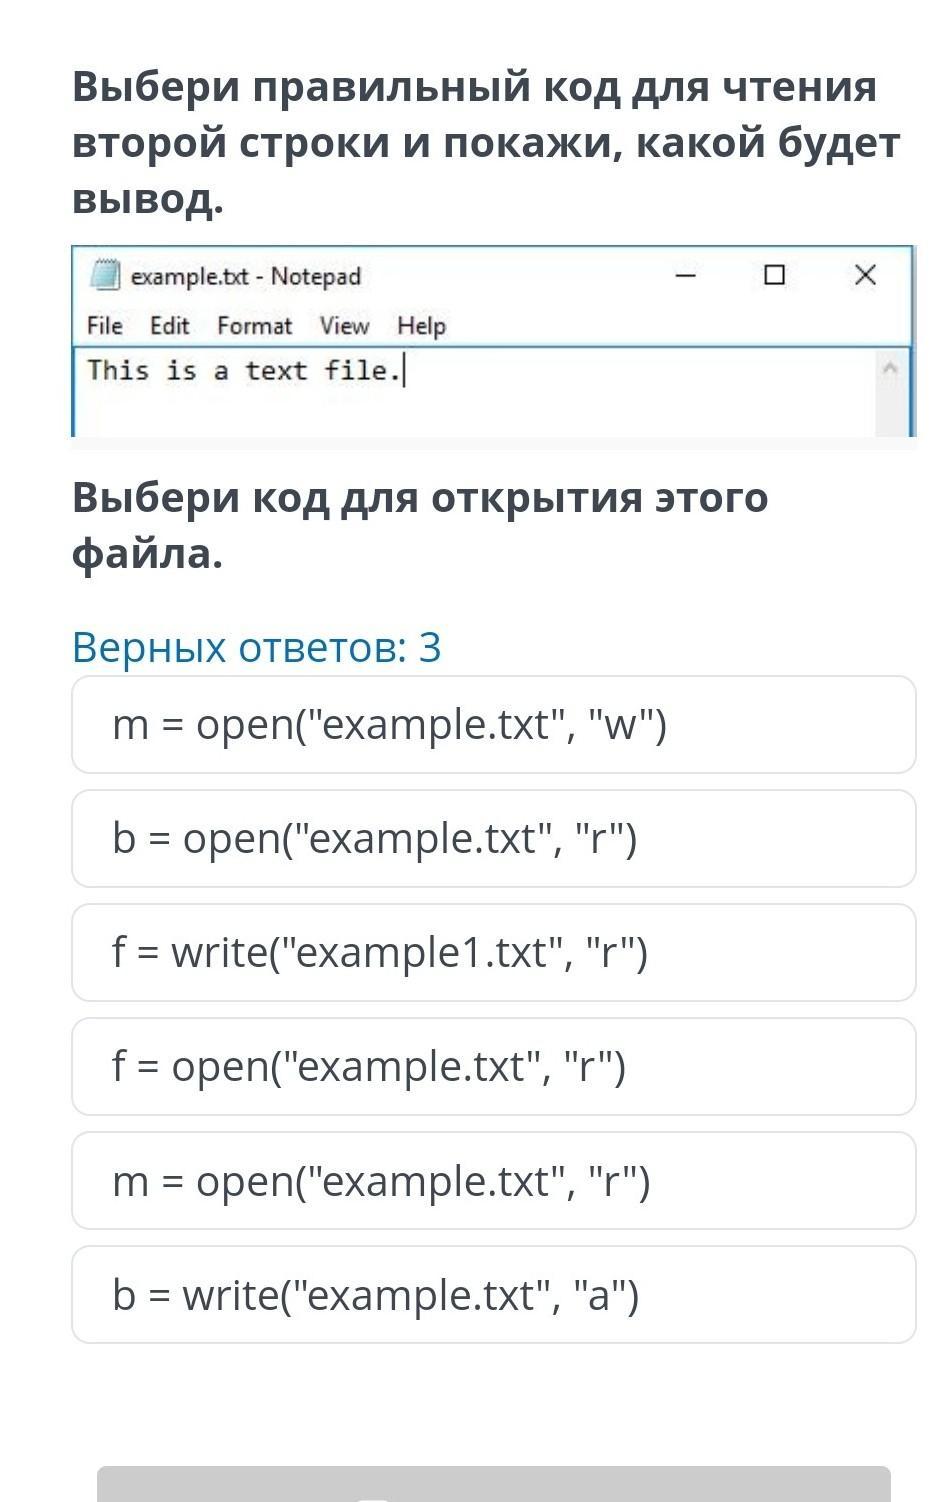Select answer m = open("example.txt", "w")
This screenshot has height=1502, width=934.
pyautogui.click(x=494, y=725)
